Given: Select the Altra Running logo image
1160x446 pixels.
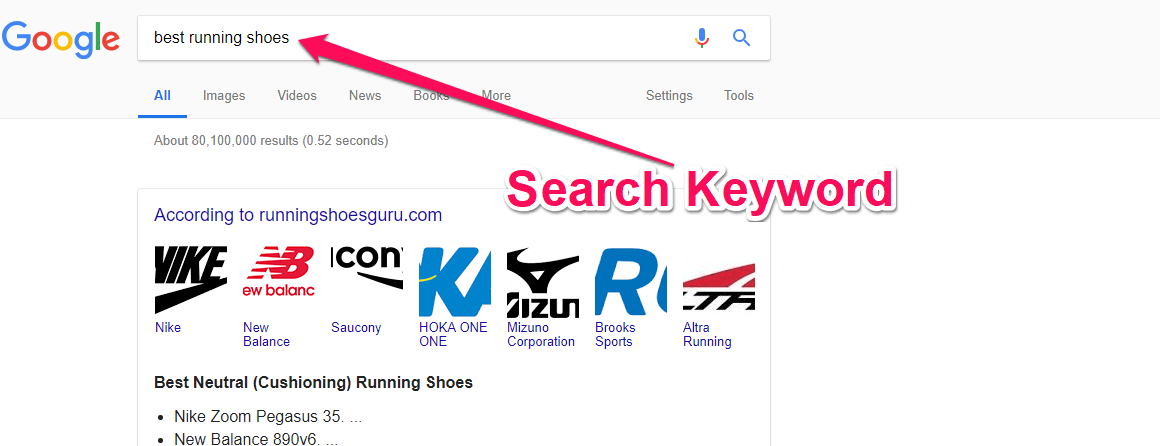Looking at the screenshot, I should (718, 282).
